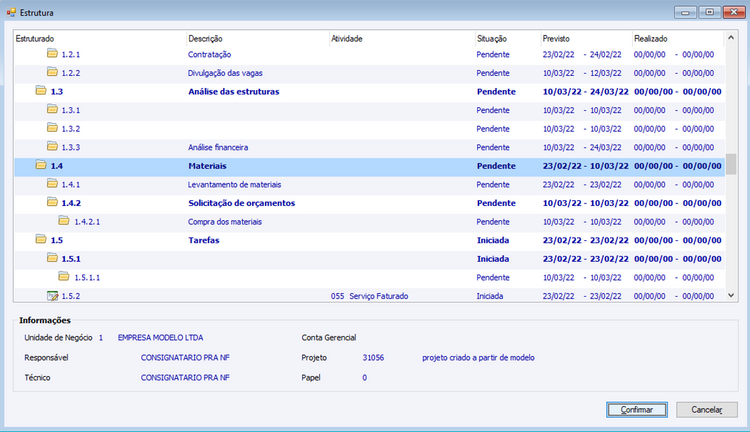Maximize the Estrutura window
This screenshot has width=750, height=432.
click(709, 12)
